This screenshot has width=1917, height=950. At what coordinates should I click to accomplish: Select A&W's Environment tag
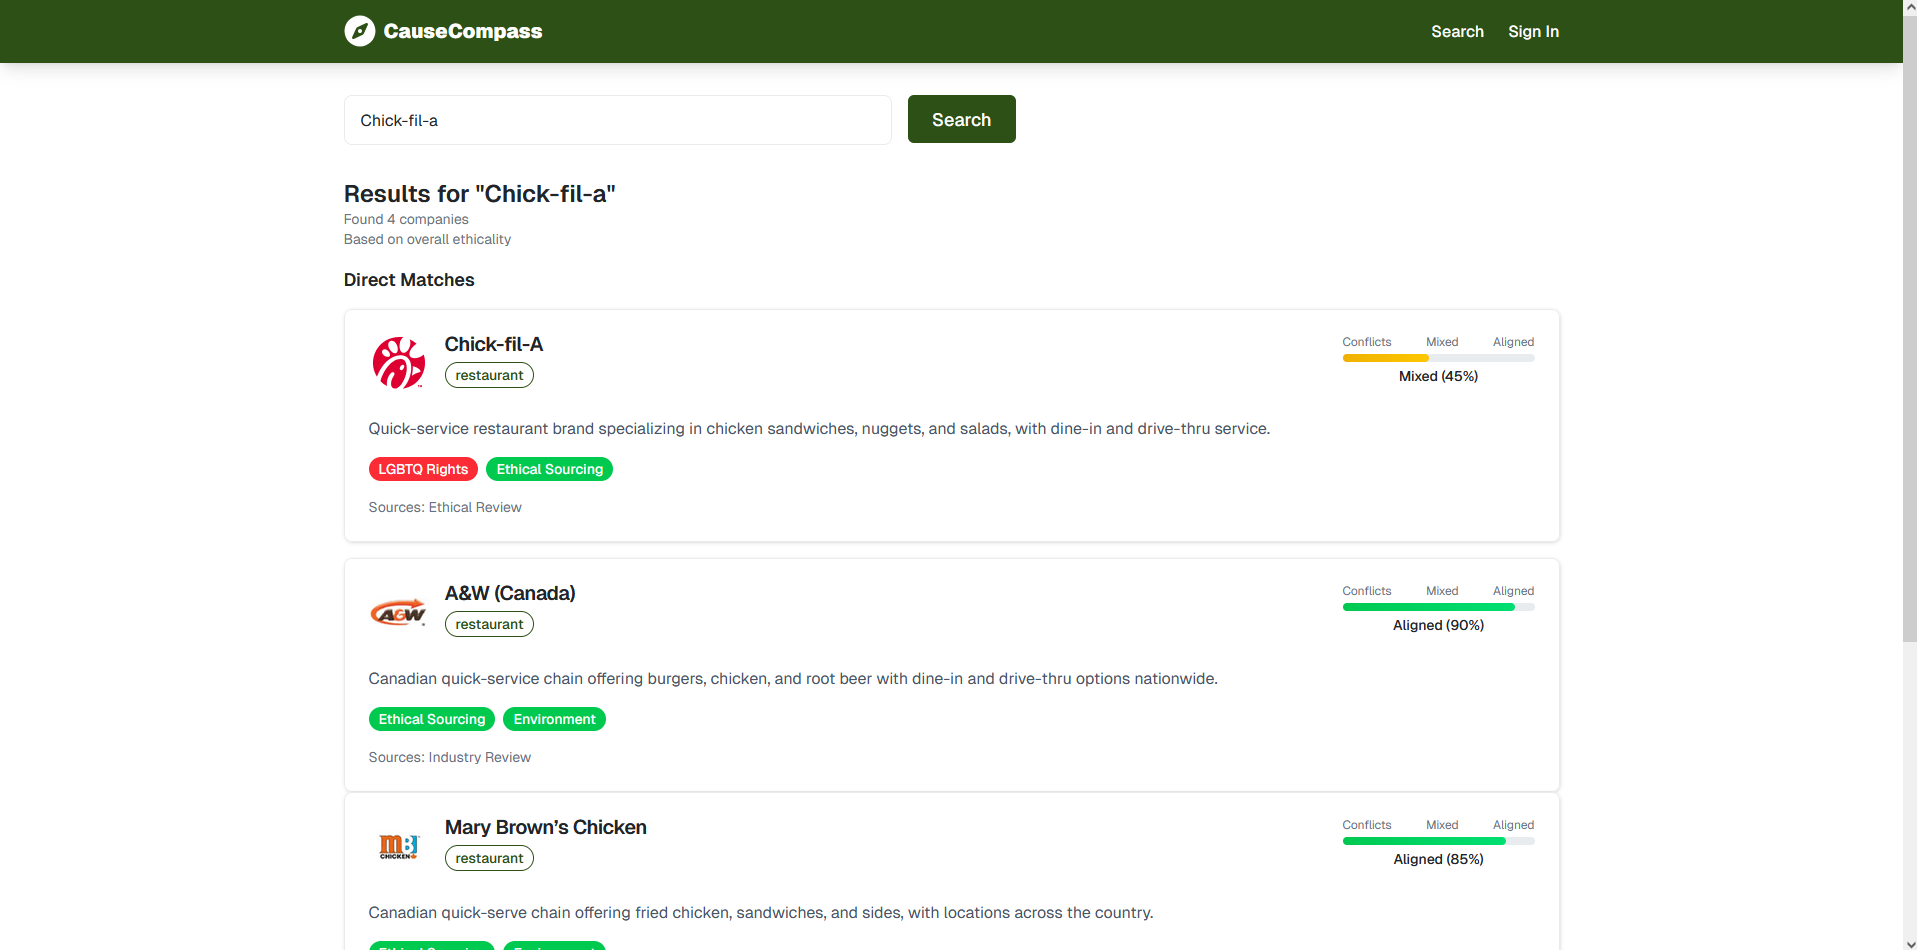pyautogui.click(x=554, y=719)
